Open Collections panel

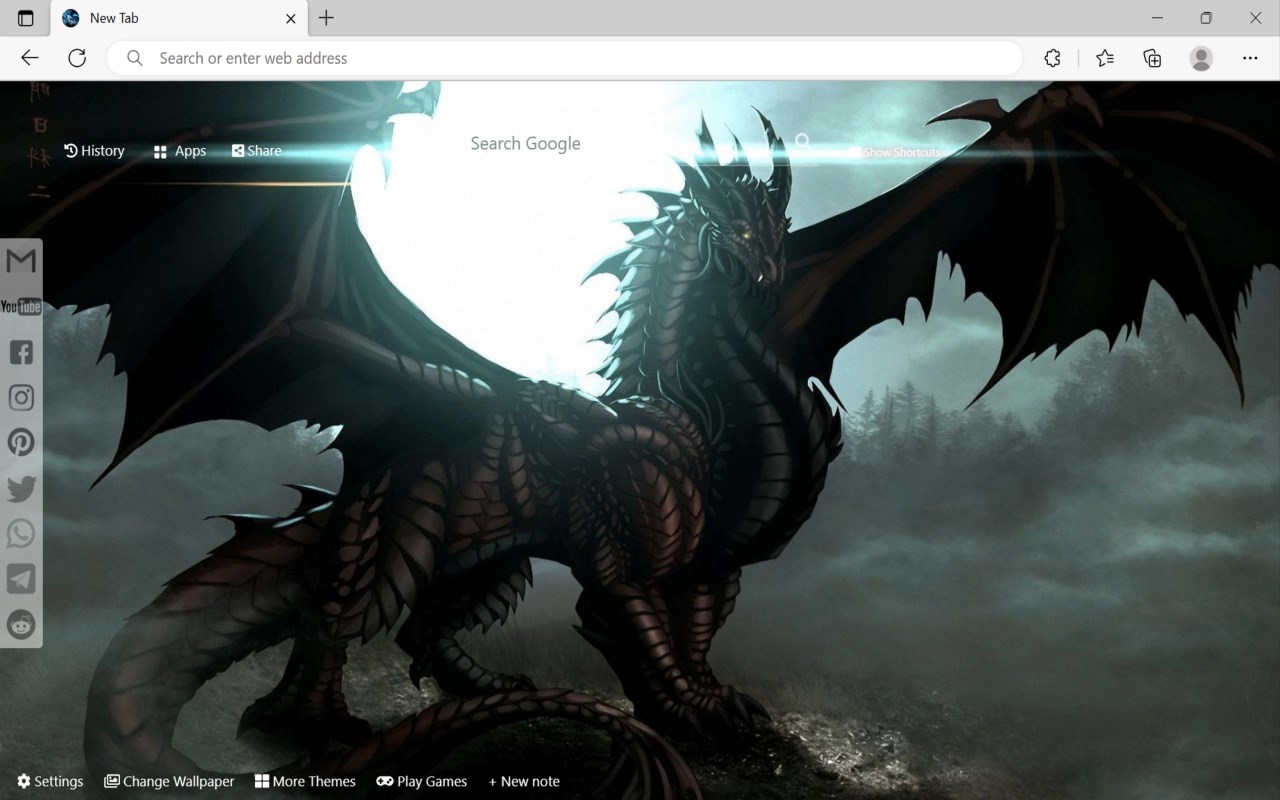click(x=1152, y=58)
